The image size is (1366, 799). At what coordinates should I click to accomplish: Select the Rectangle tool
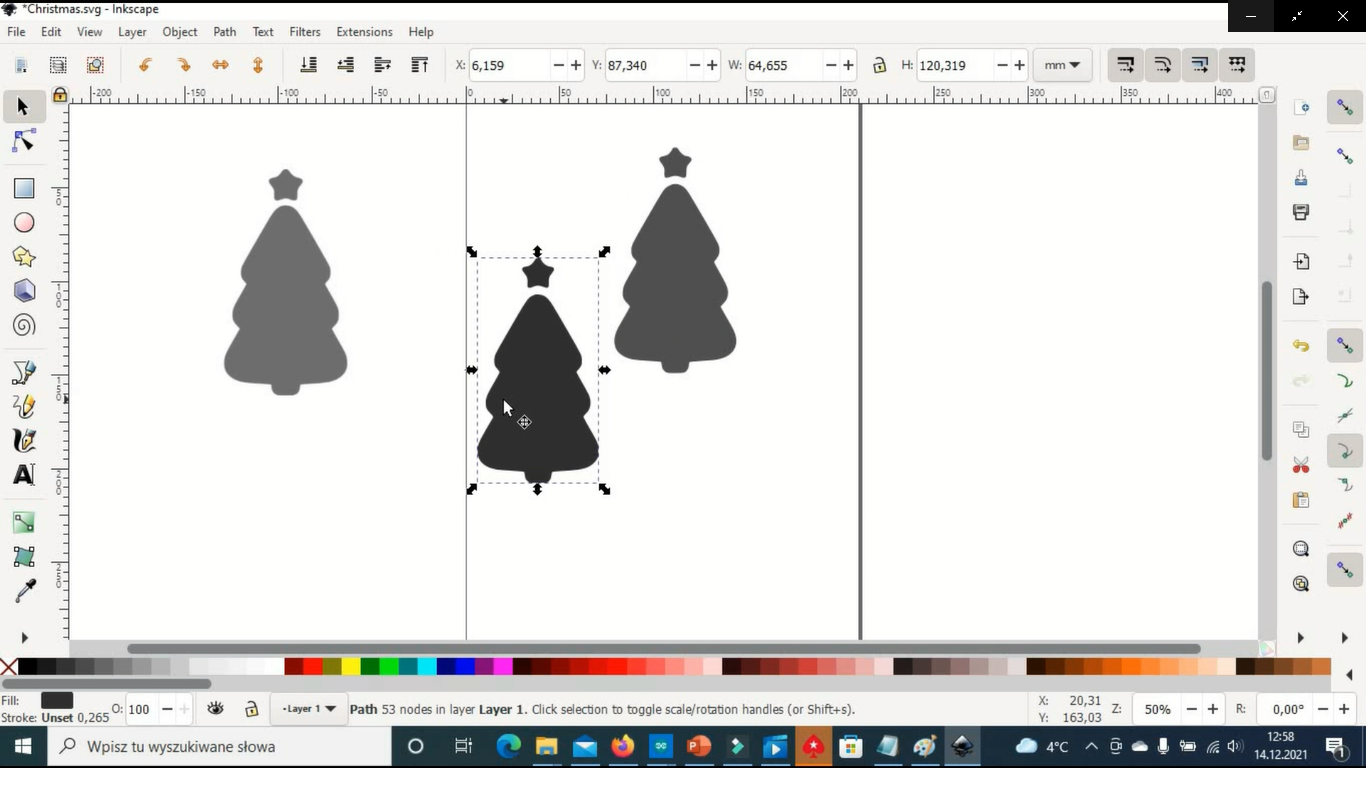click(23, 188)
